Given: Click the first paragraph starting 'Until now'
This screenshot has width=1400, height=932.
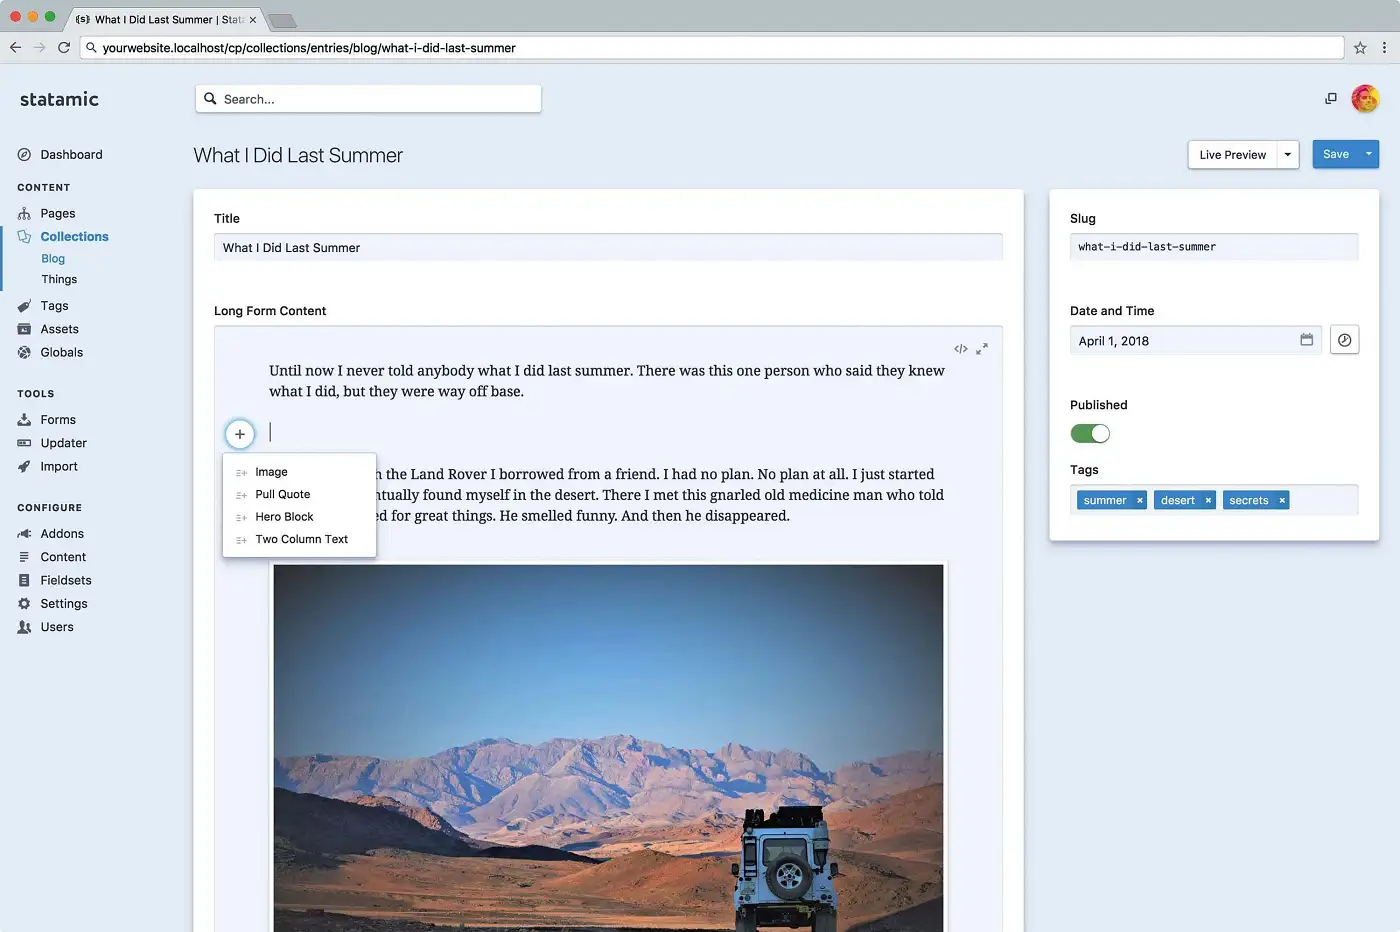Looking at the screenshot, I should (607, 381).
